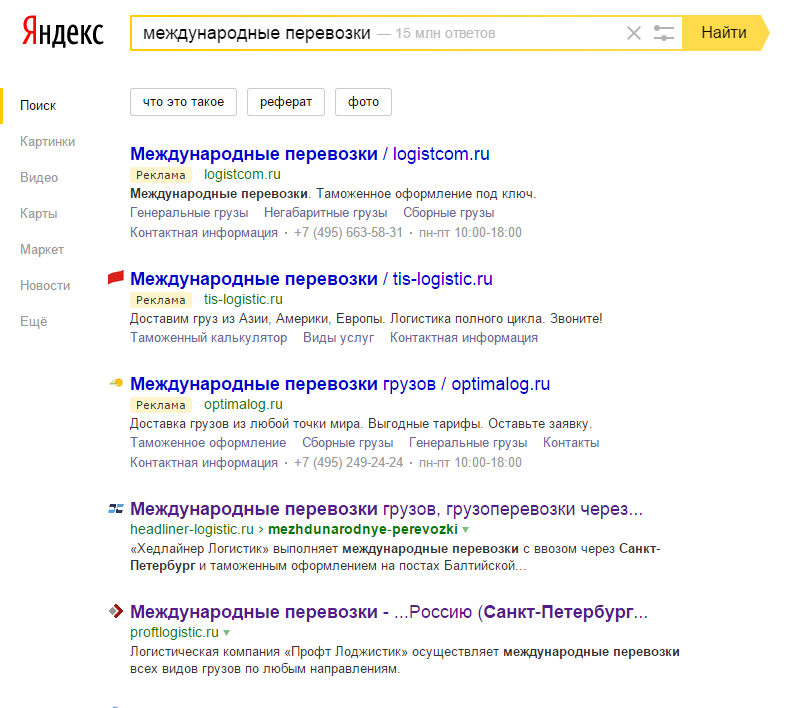This screenshot has width=790, height=708.
Task: Click red flag favicon beside tis-logistic result
Action: (115, 278)
